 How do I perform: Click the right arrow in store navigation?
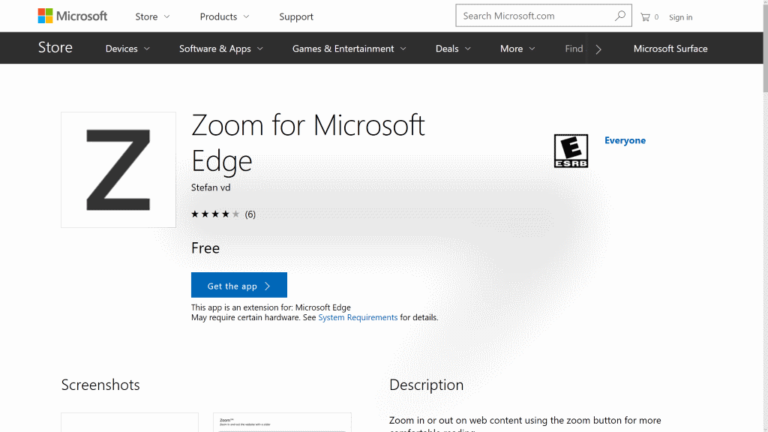(x=598, y=49)
